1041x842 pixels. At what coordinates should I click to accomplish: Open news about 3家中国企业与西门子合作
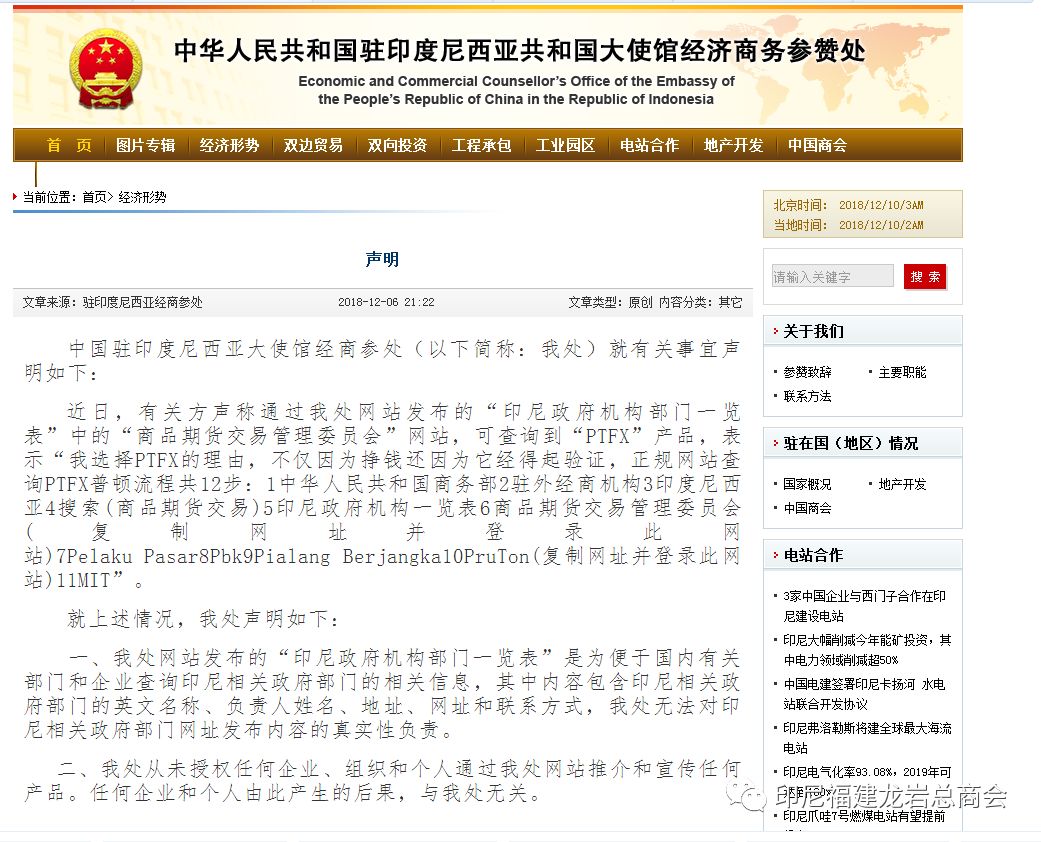[x=864, y=606]
